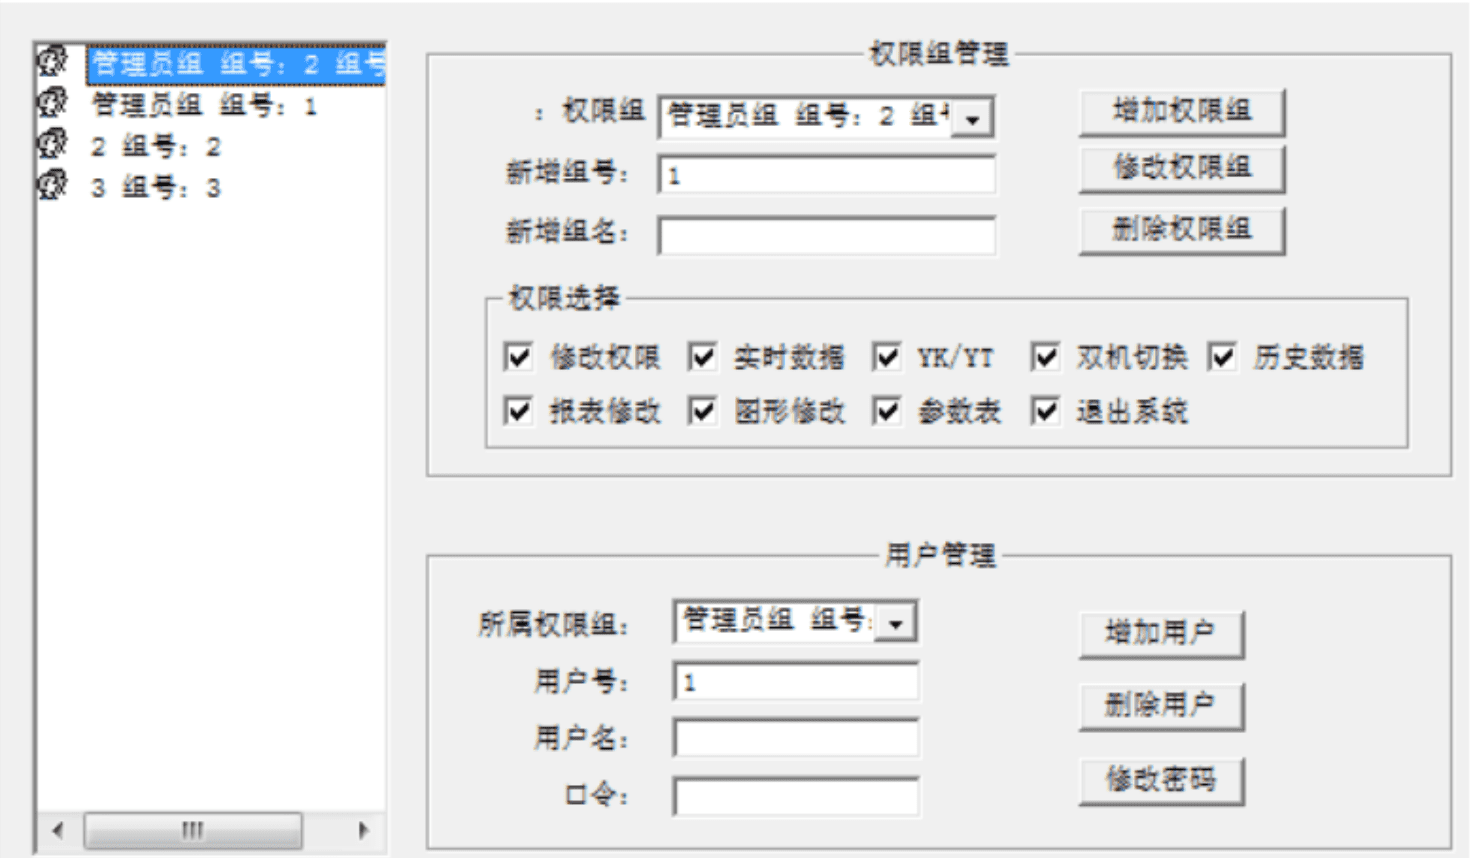Click the 增加权限组 button
Image resolution: width=1473 pixels, height=858 pixels.
tap(1181, 111)
